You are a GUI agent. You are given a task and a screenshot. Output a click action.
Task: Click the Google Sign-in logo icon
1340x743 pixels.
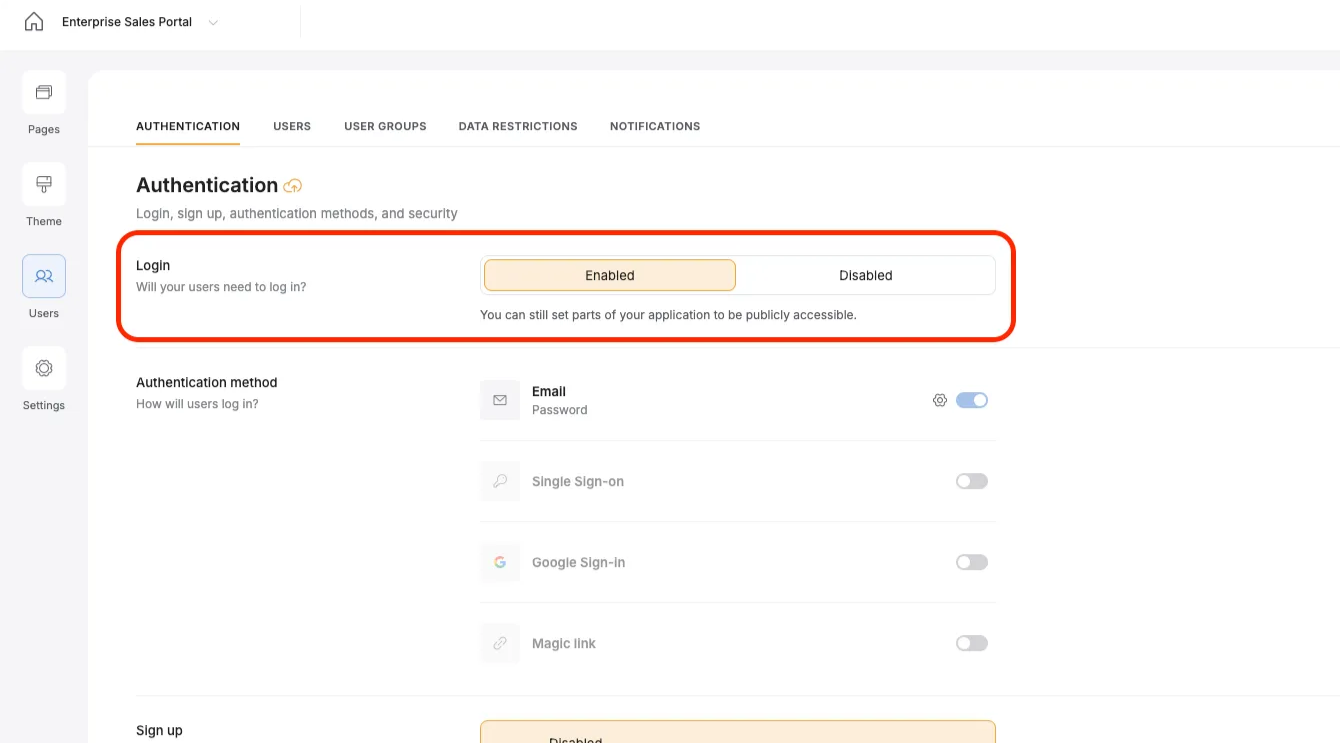point(500,562)
